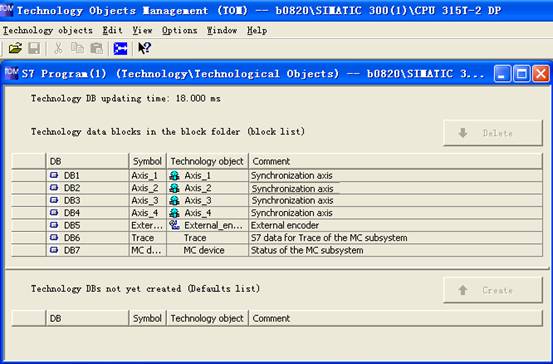Open the Options menu

pos(179,31)
